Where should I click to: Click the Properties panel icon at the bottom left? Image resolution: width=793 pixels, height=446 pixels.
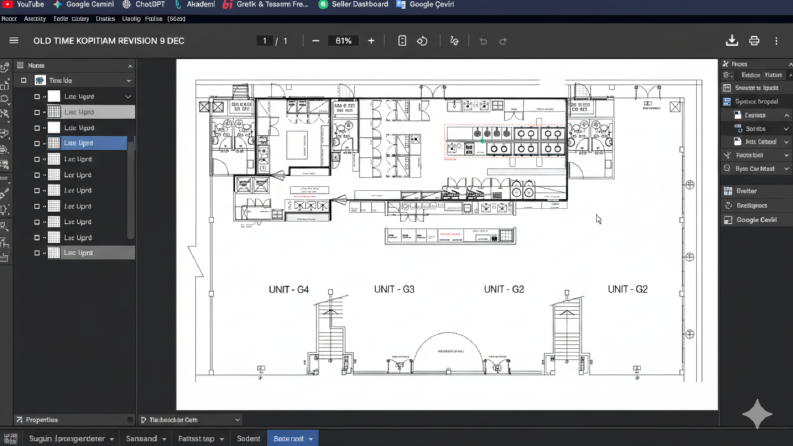point(19,420)
